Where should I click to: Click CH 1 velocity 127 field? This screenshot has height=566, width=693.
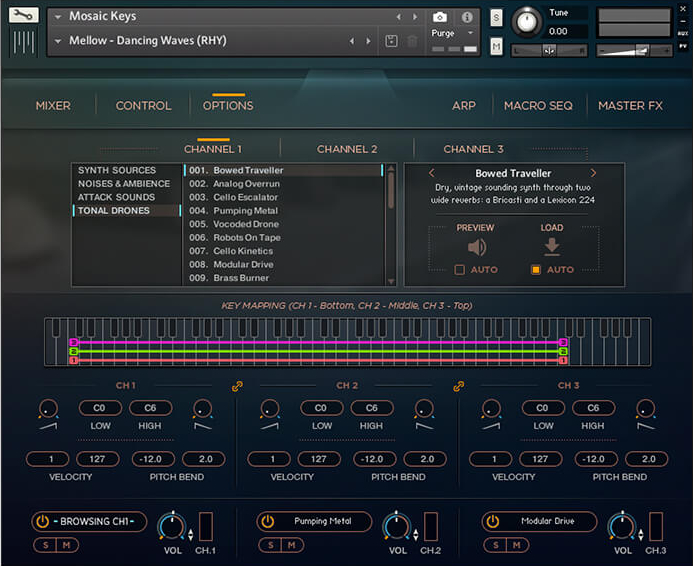pos(97,460)
